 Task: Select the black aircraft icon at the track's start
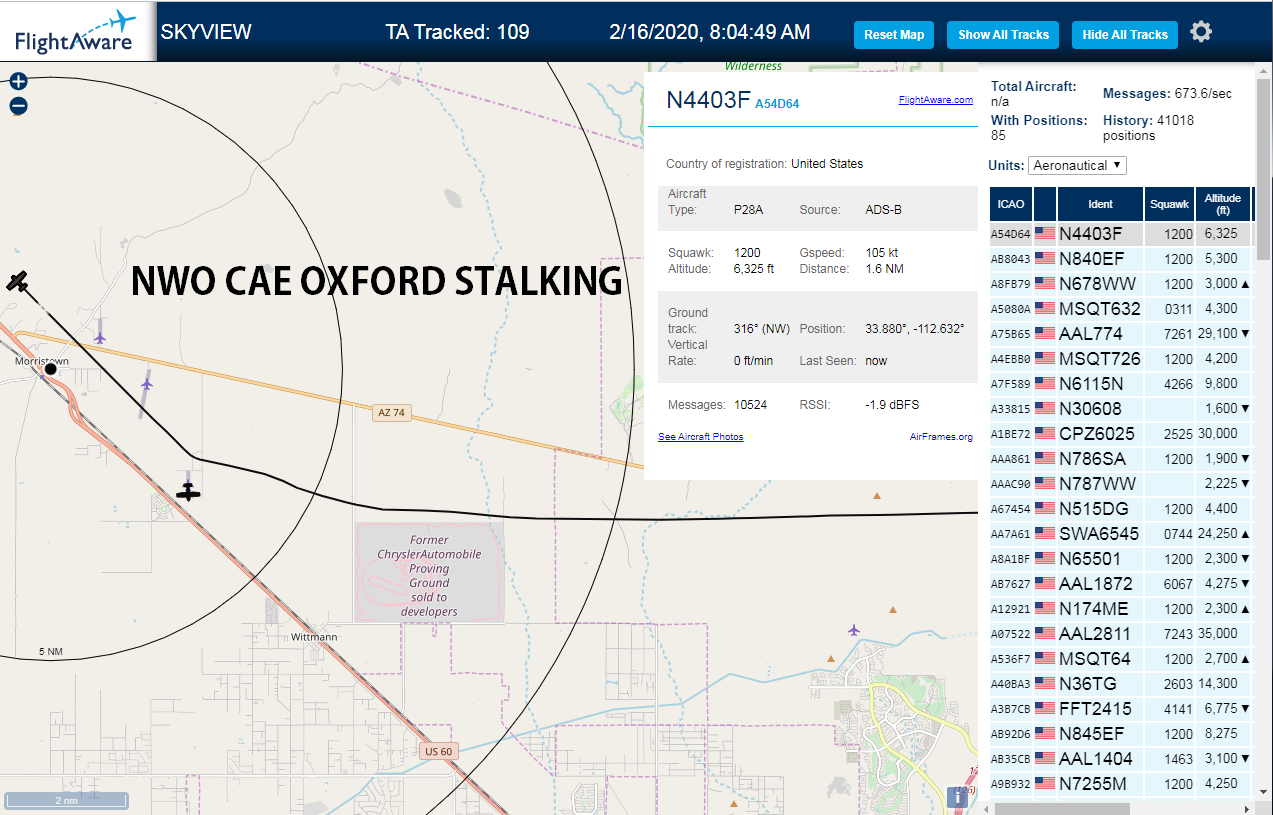(x=18, y=281)
